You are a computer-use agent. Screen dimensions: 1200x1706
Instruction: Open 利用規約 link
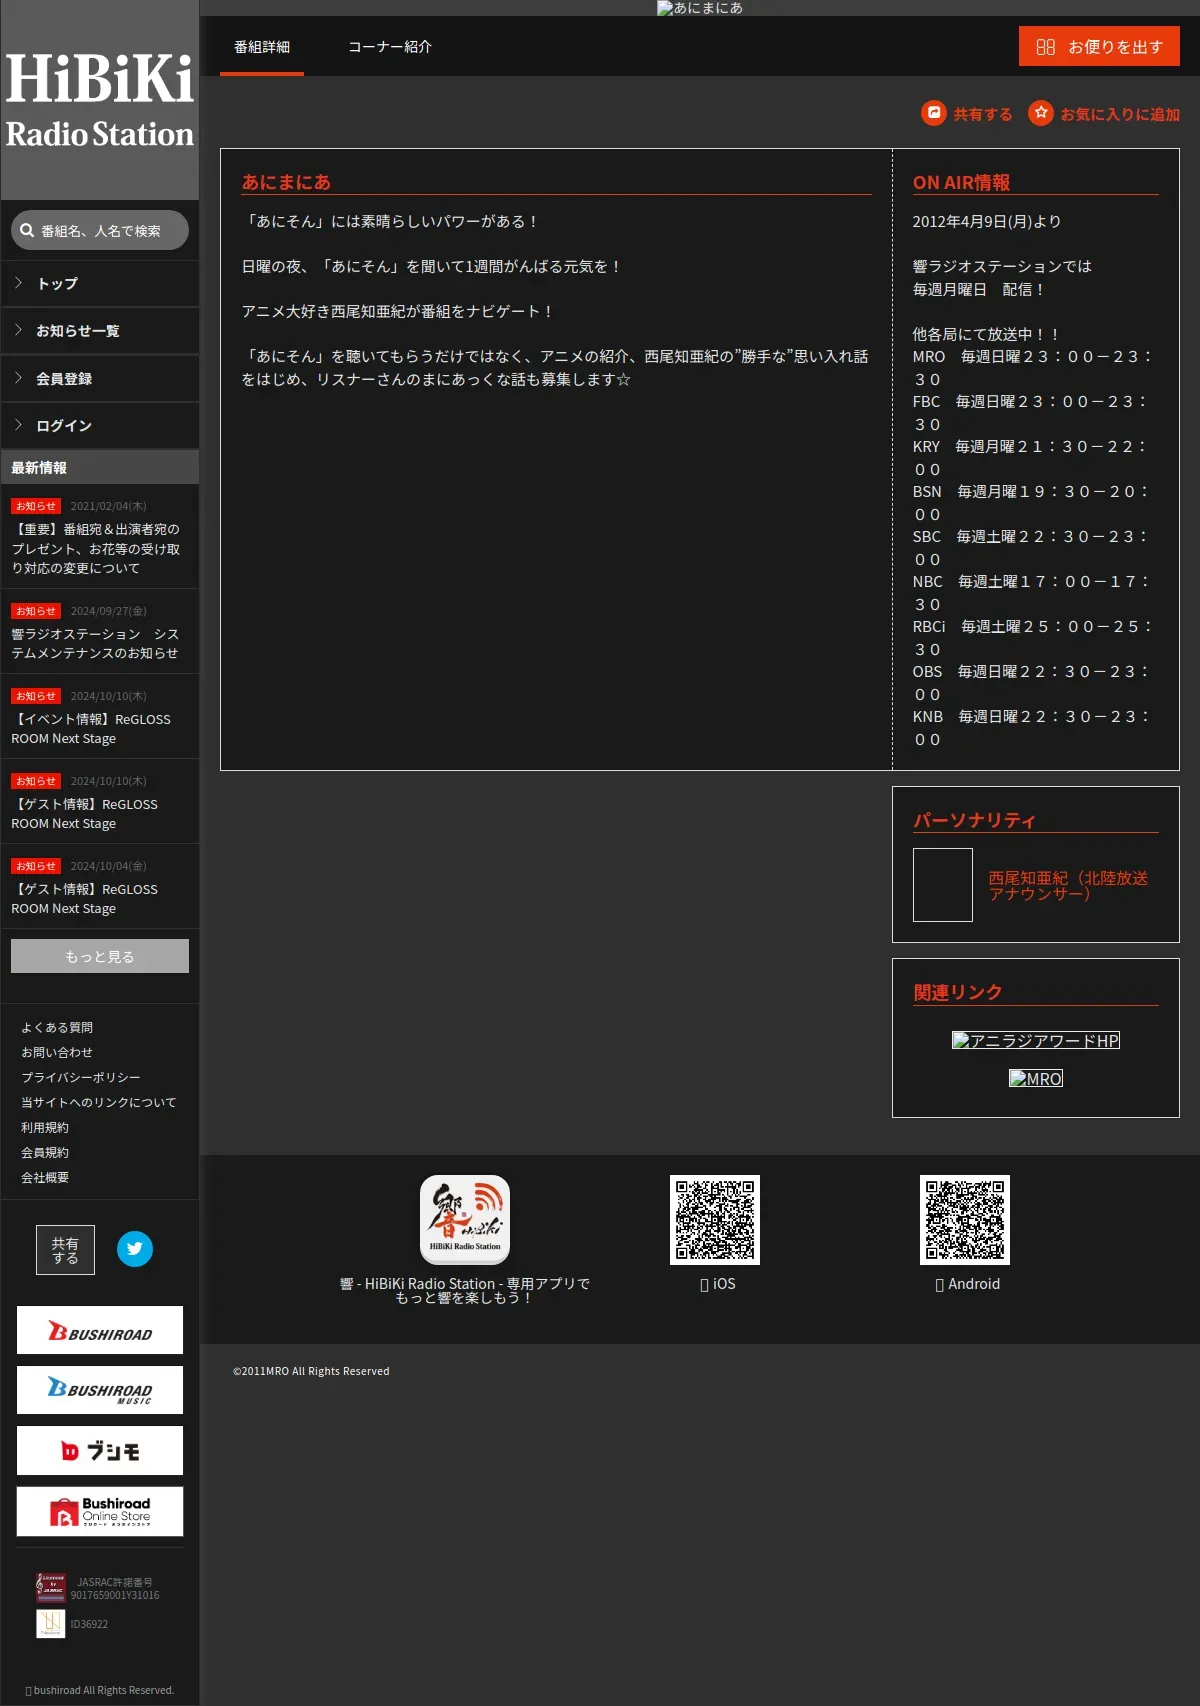tap(45, 1127)
